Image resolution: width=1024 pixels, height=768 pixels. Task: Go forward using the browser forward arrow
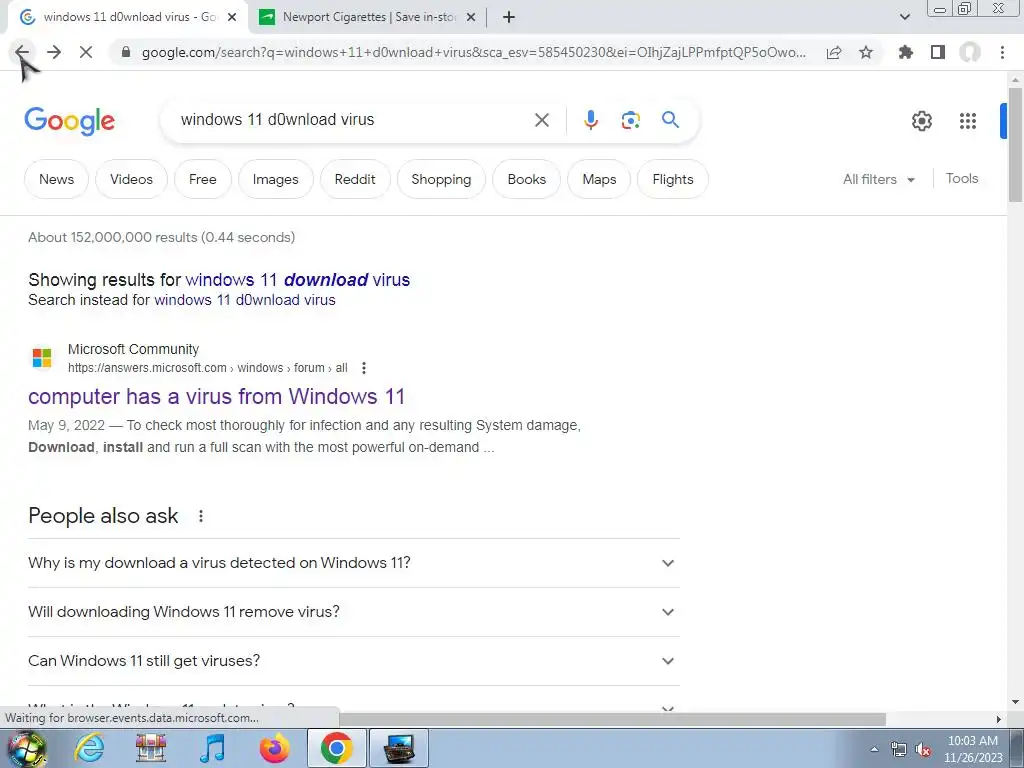54,52
